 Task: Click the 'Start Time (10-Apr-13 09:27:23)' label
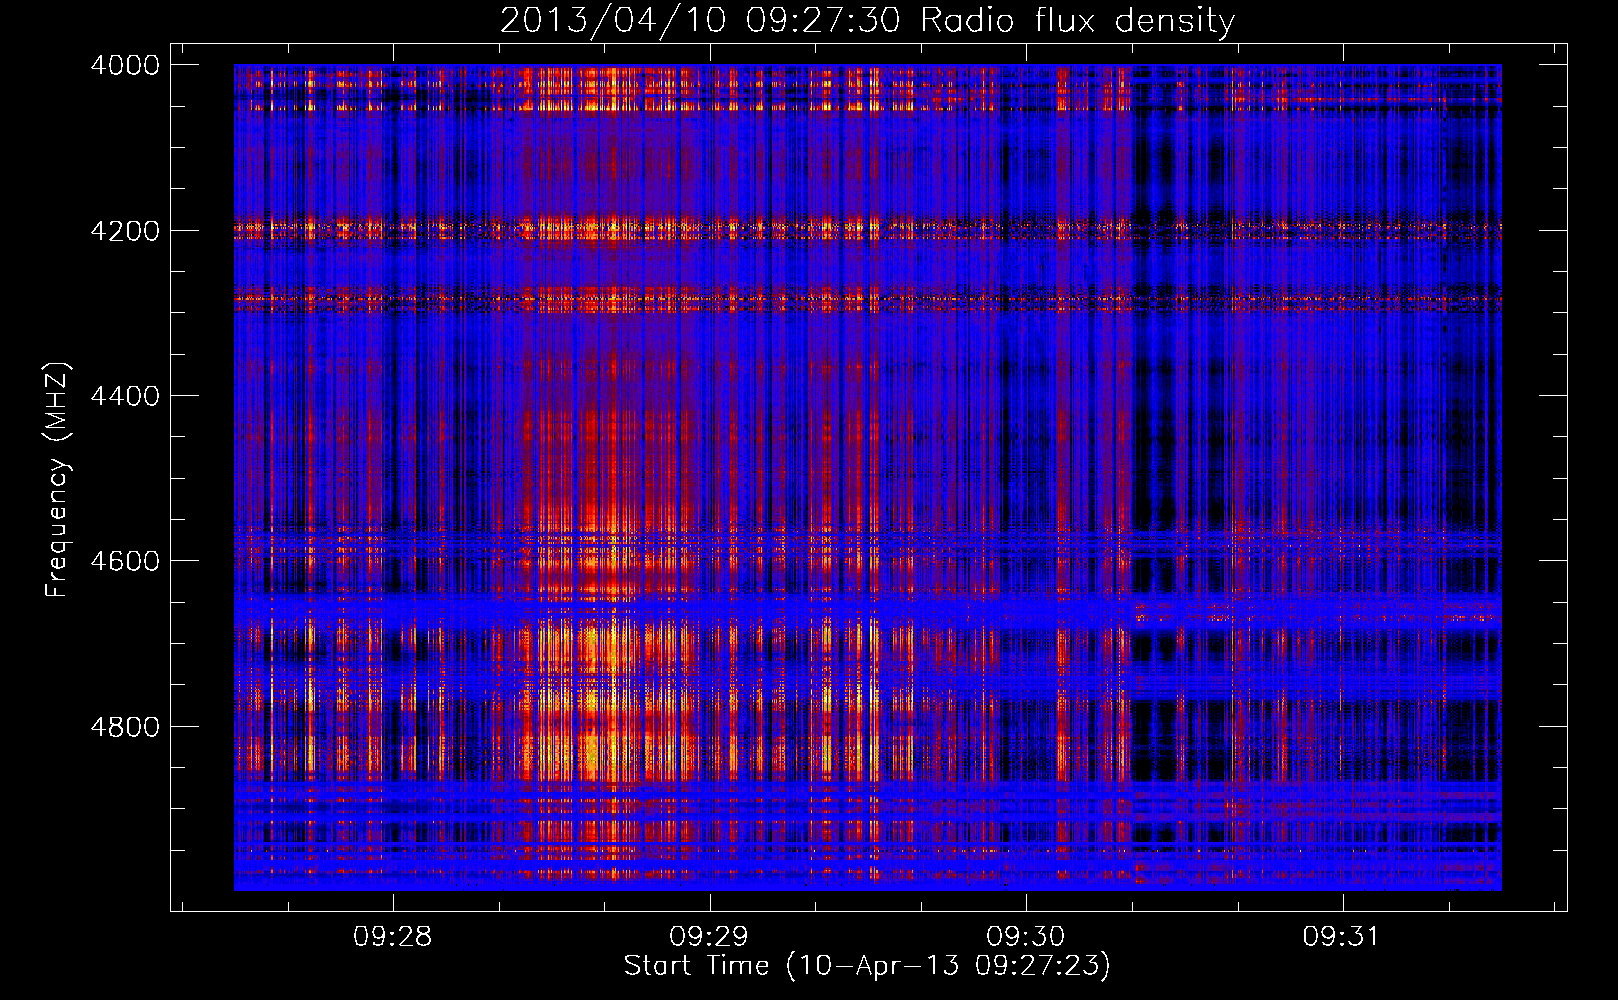tap(867, 966)
